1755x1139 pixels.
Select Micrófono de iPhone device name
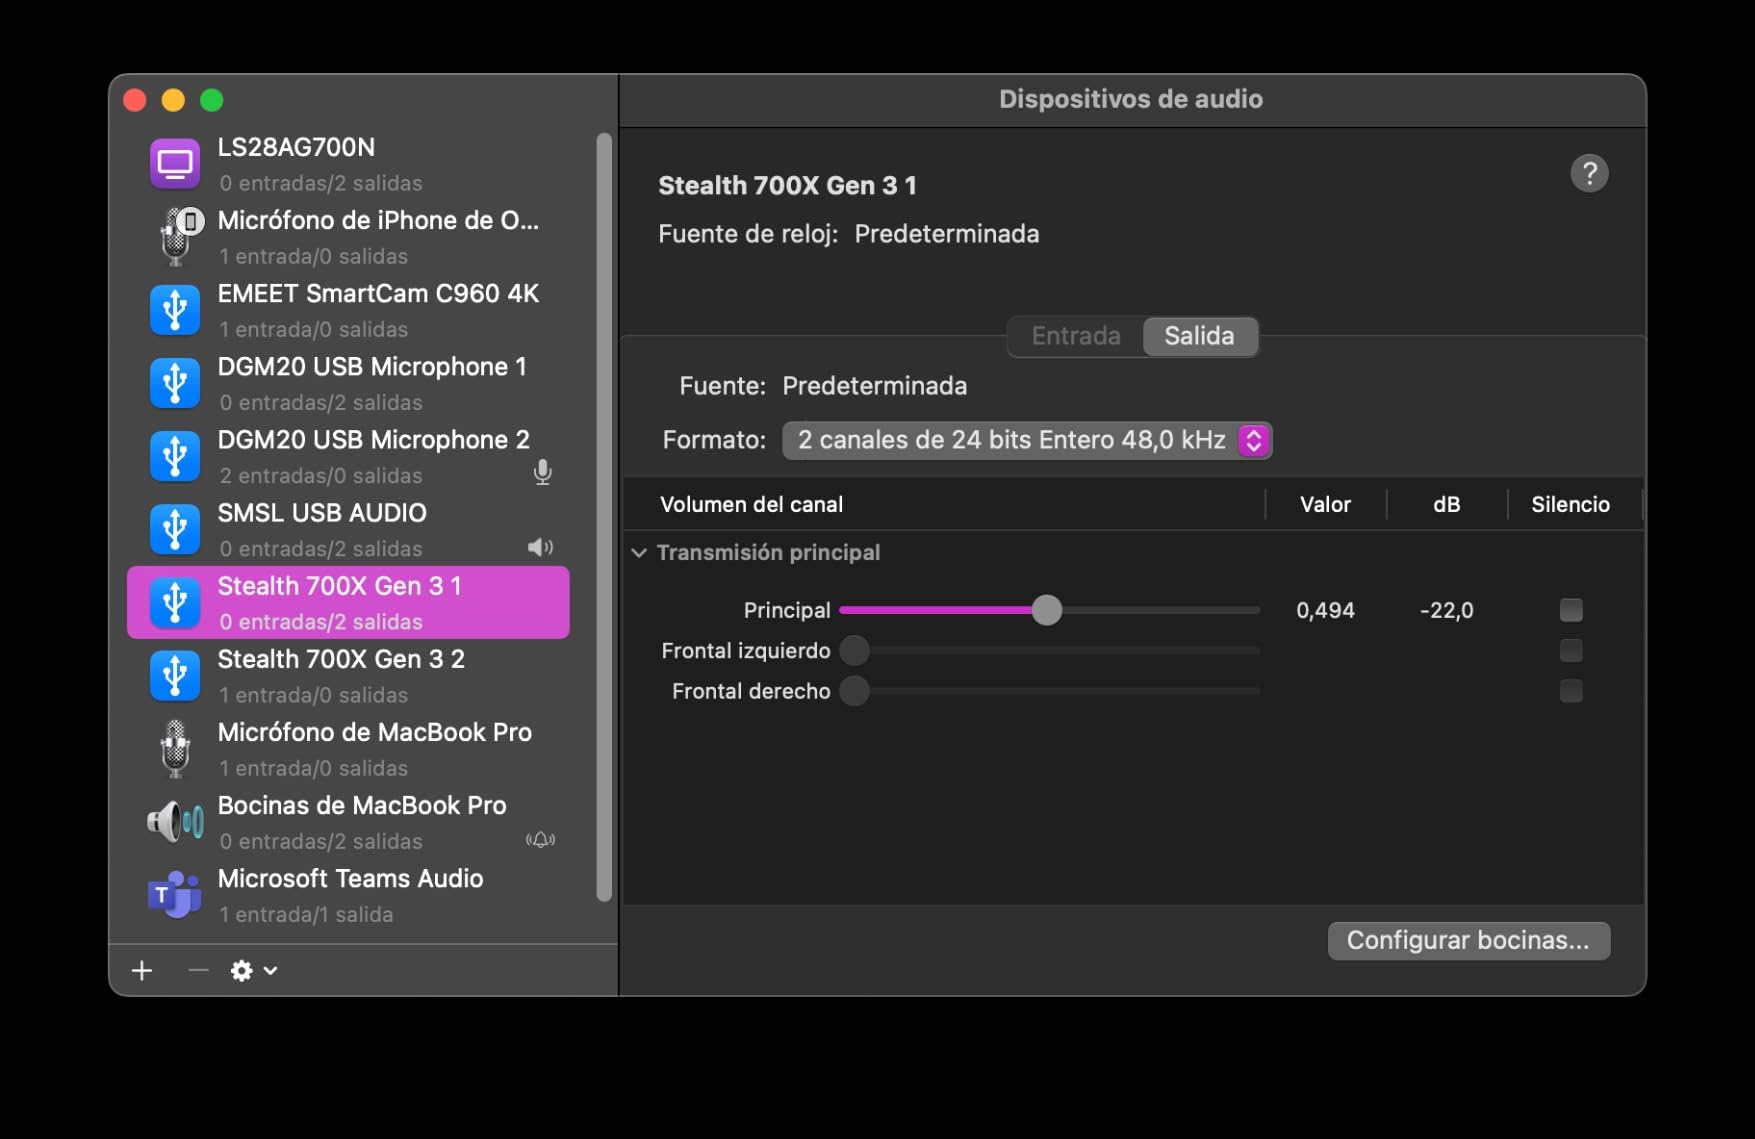tap(378, 220)
